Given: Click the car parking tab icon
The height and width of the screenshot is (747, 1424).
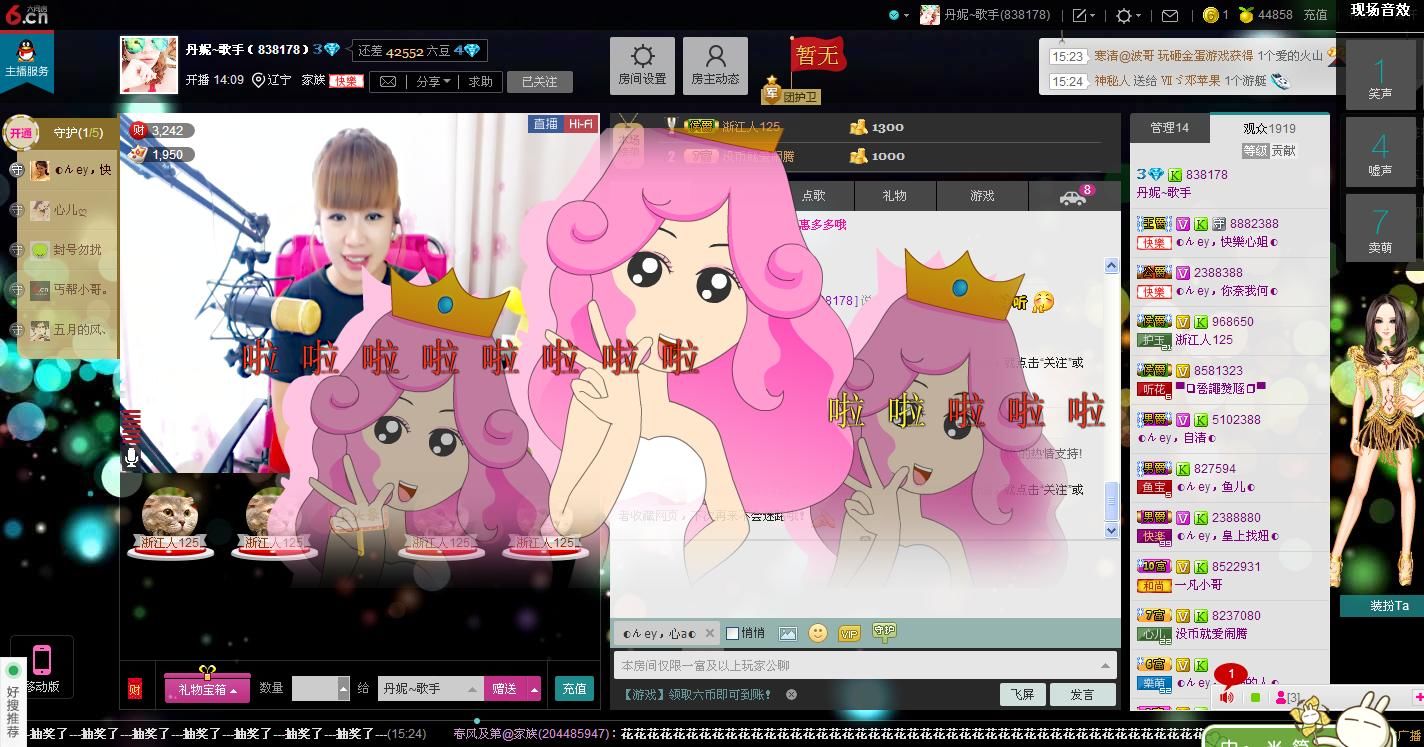Looking at the screenshot, I should coord(1074,196).
